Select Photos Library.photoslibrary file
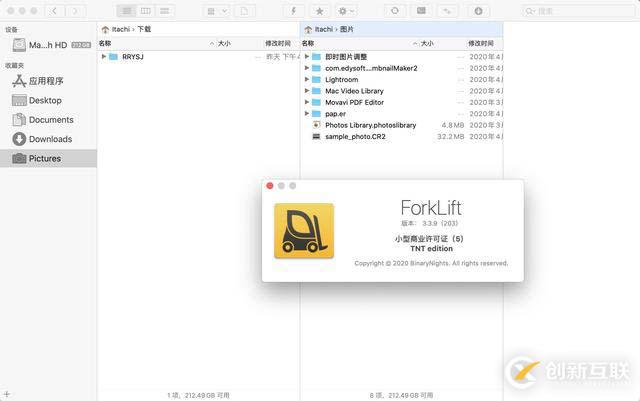The height and width of the screenshot is (401, 640). point(371,125)
